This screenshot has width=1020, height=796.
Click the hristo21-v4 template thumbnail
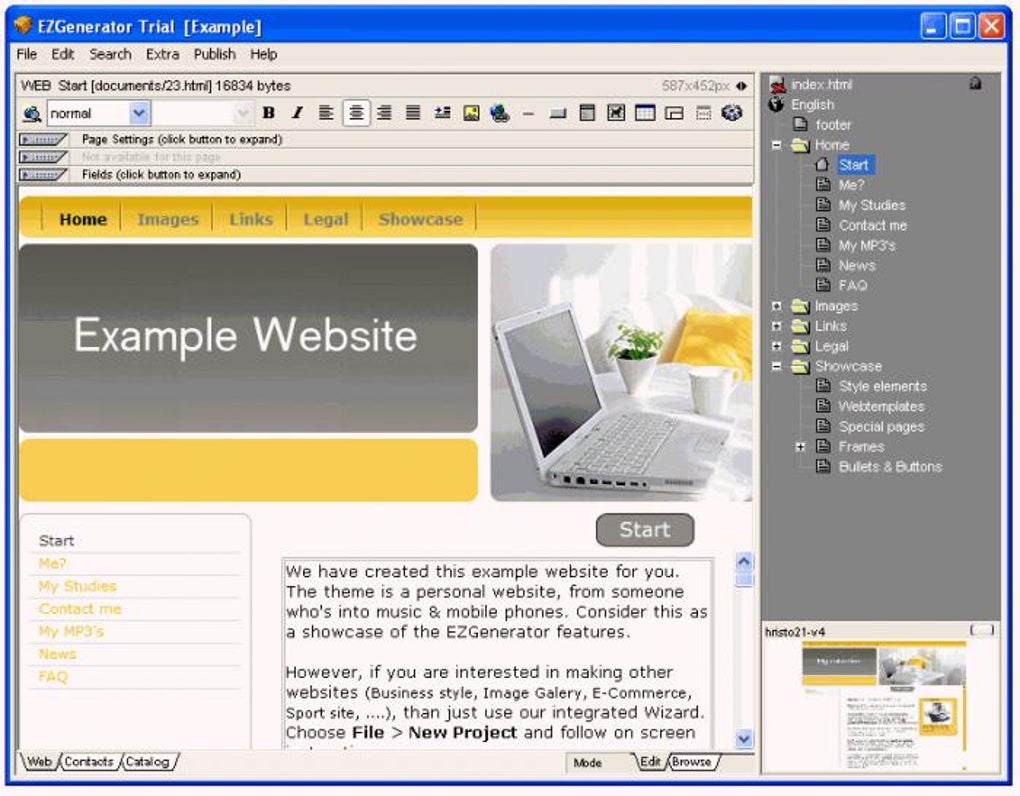883,705
